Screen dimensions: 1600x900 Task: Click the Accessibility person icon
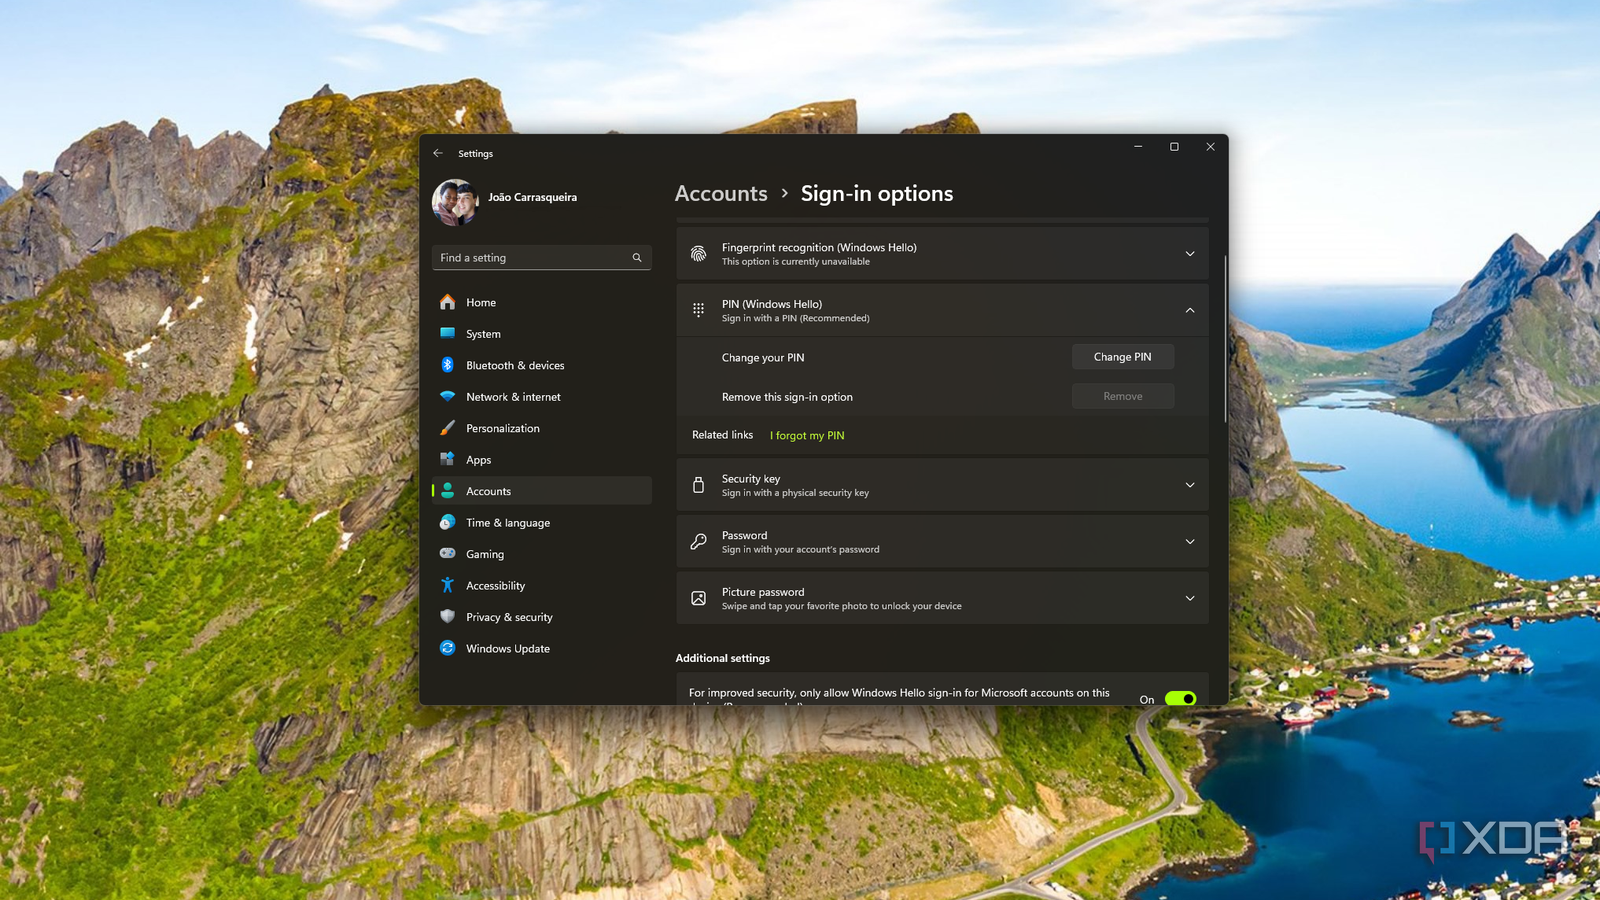pos(448,585)
